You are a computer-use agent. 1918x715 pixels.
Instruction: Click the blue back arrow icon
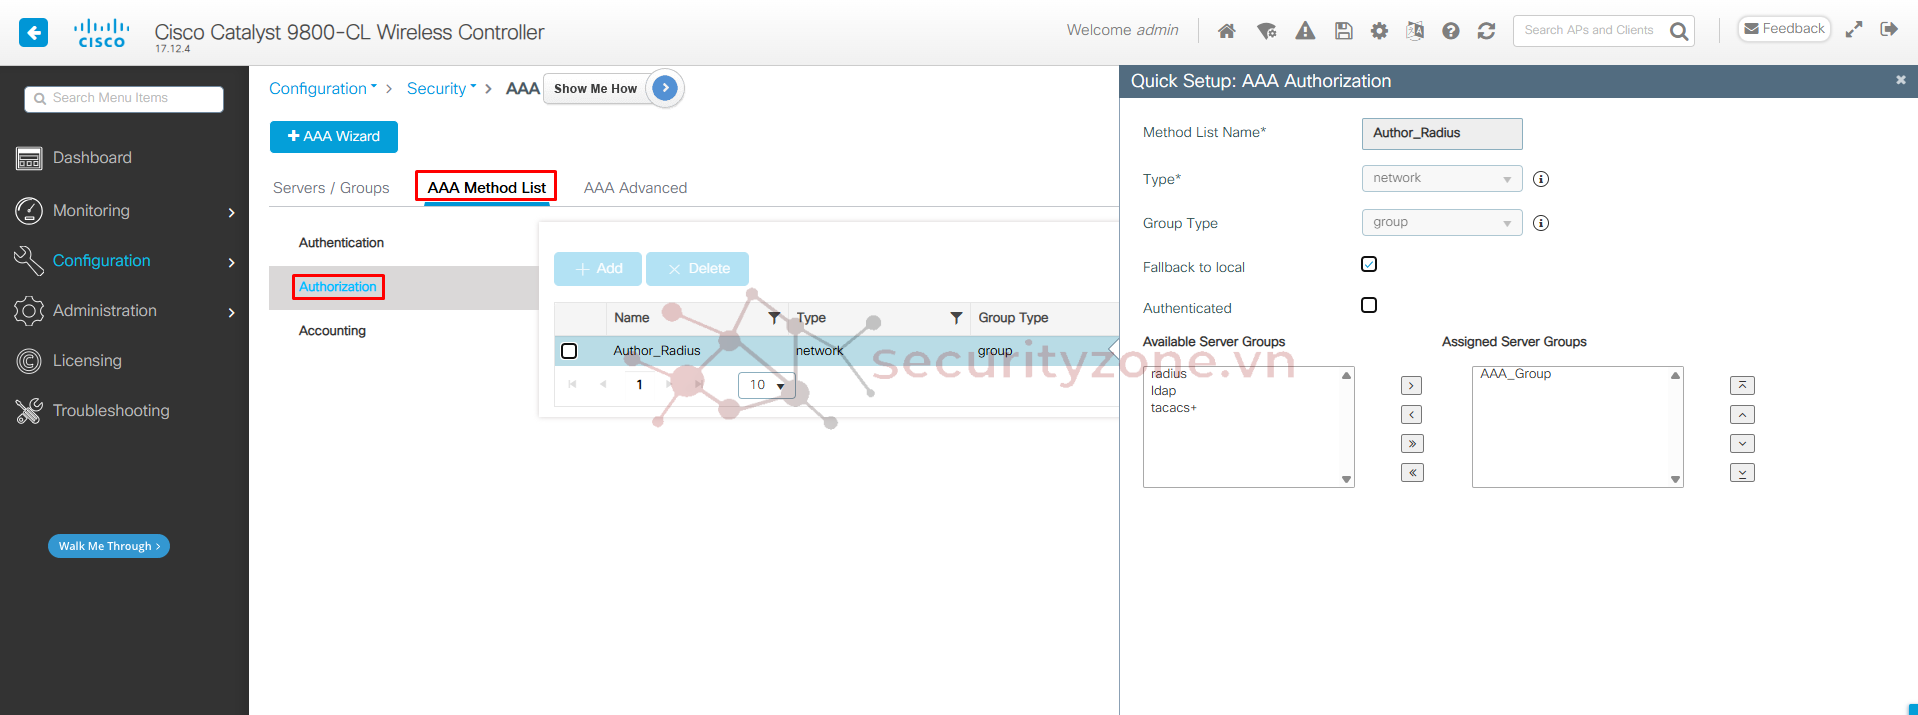[x=34, y=32]
